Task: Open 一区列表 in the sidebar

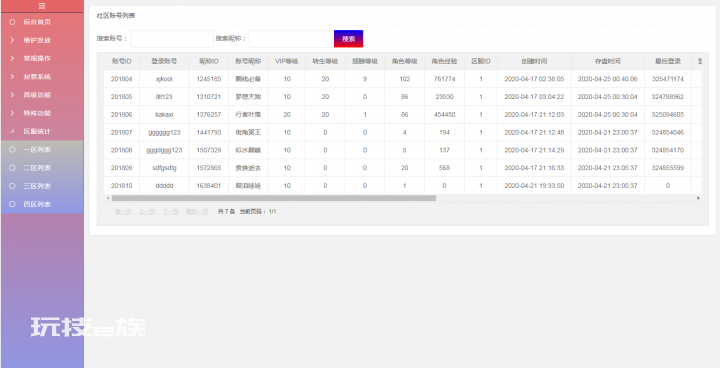Action: tap(42, 150)
